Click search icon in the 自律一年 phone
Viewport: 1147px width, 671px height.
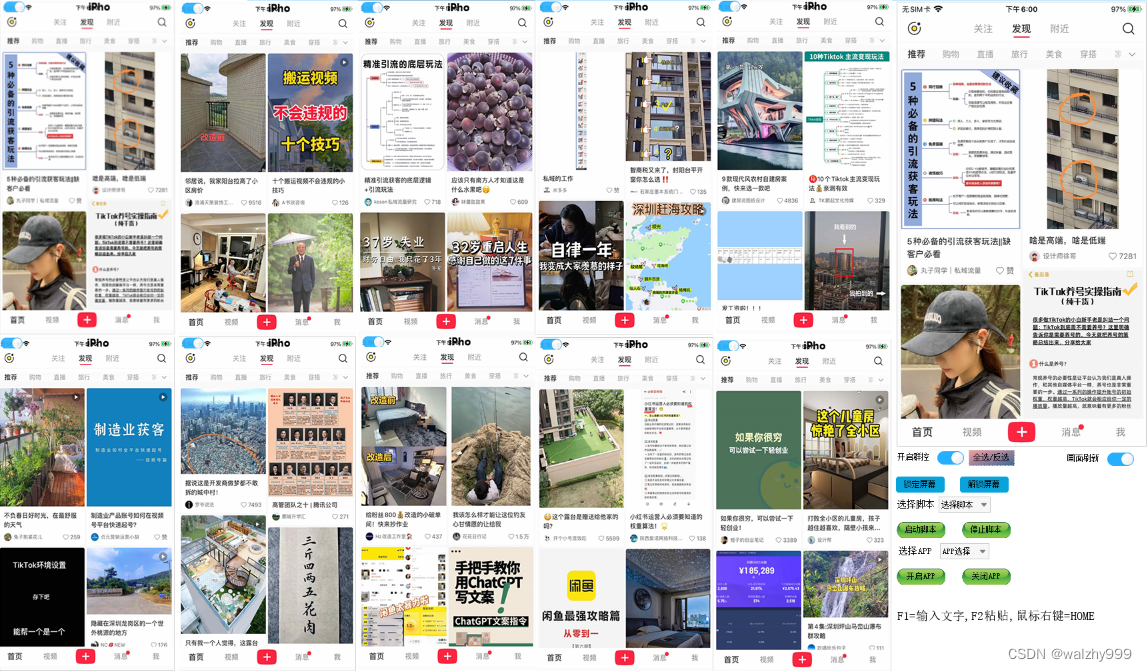[701, 22]
